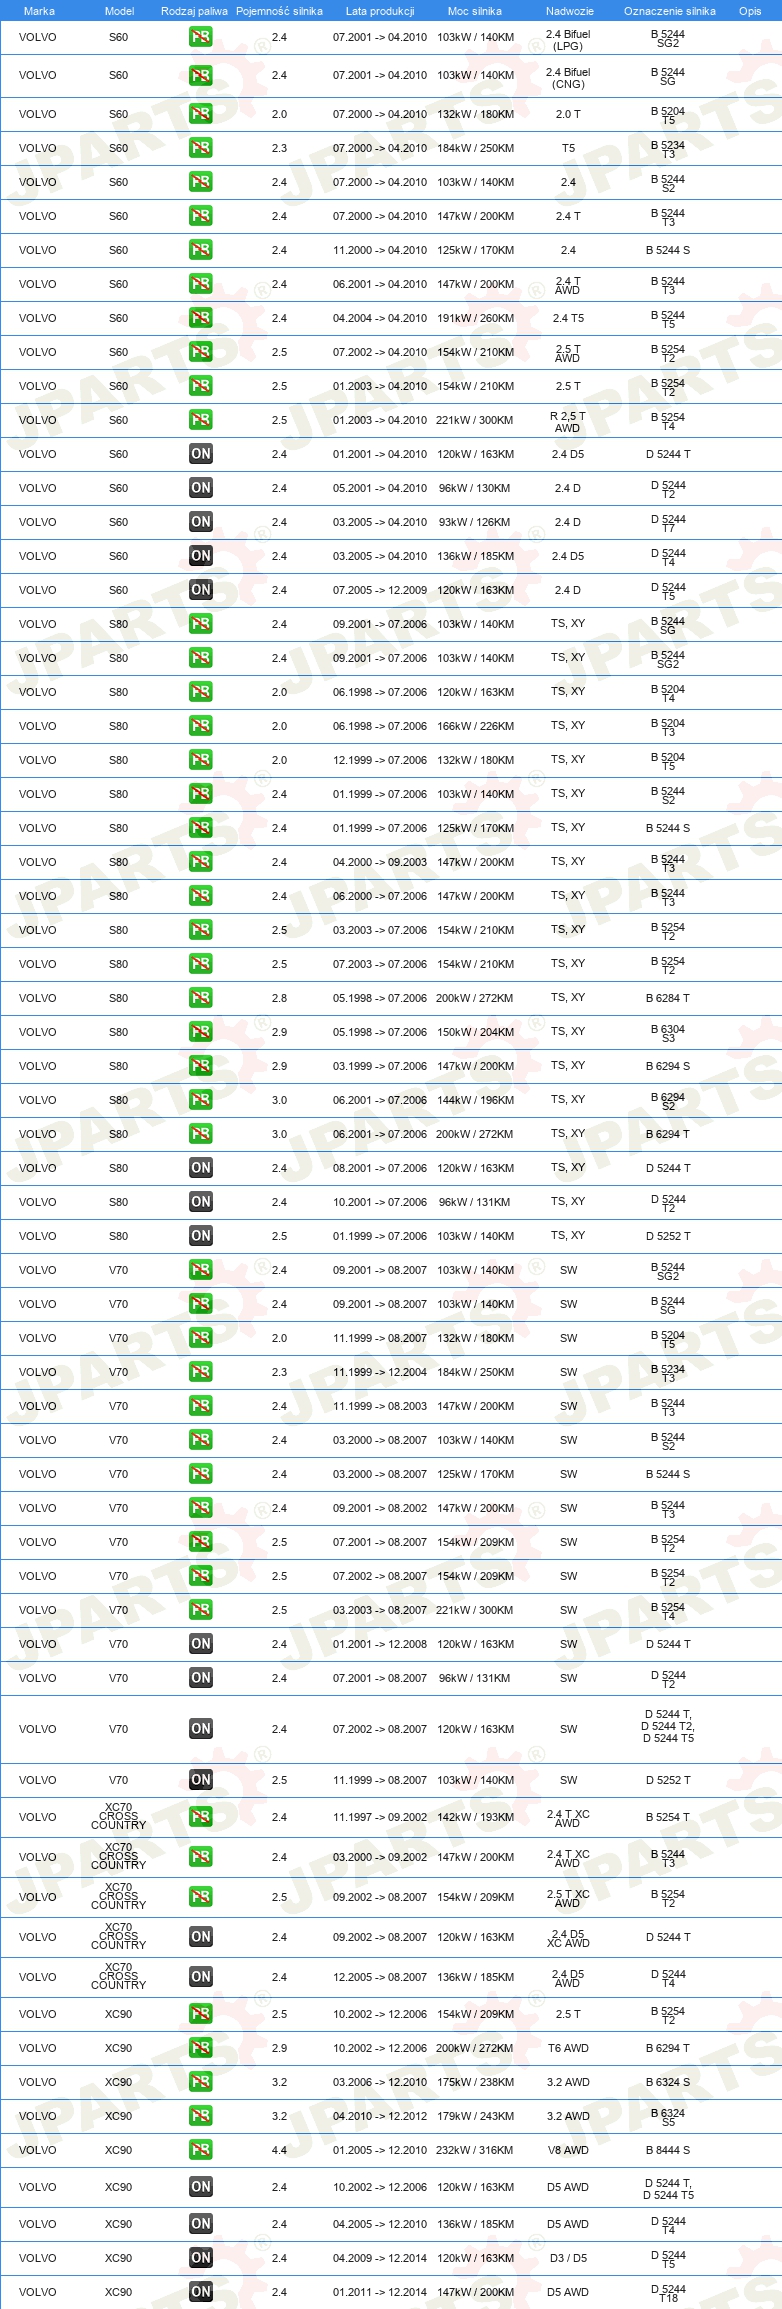Viewport: 782px width, 2309px height.
Task: Select the 'T6 AWD' body cell
Action: 568,2048
